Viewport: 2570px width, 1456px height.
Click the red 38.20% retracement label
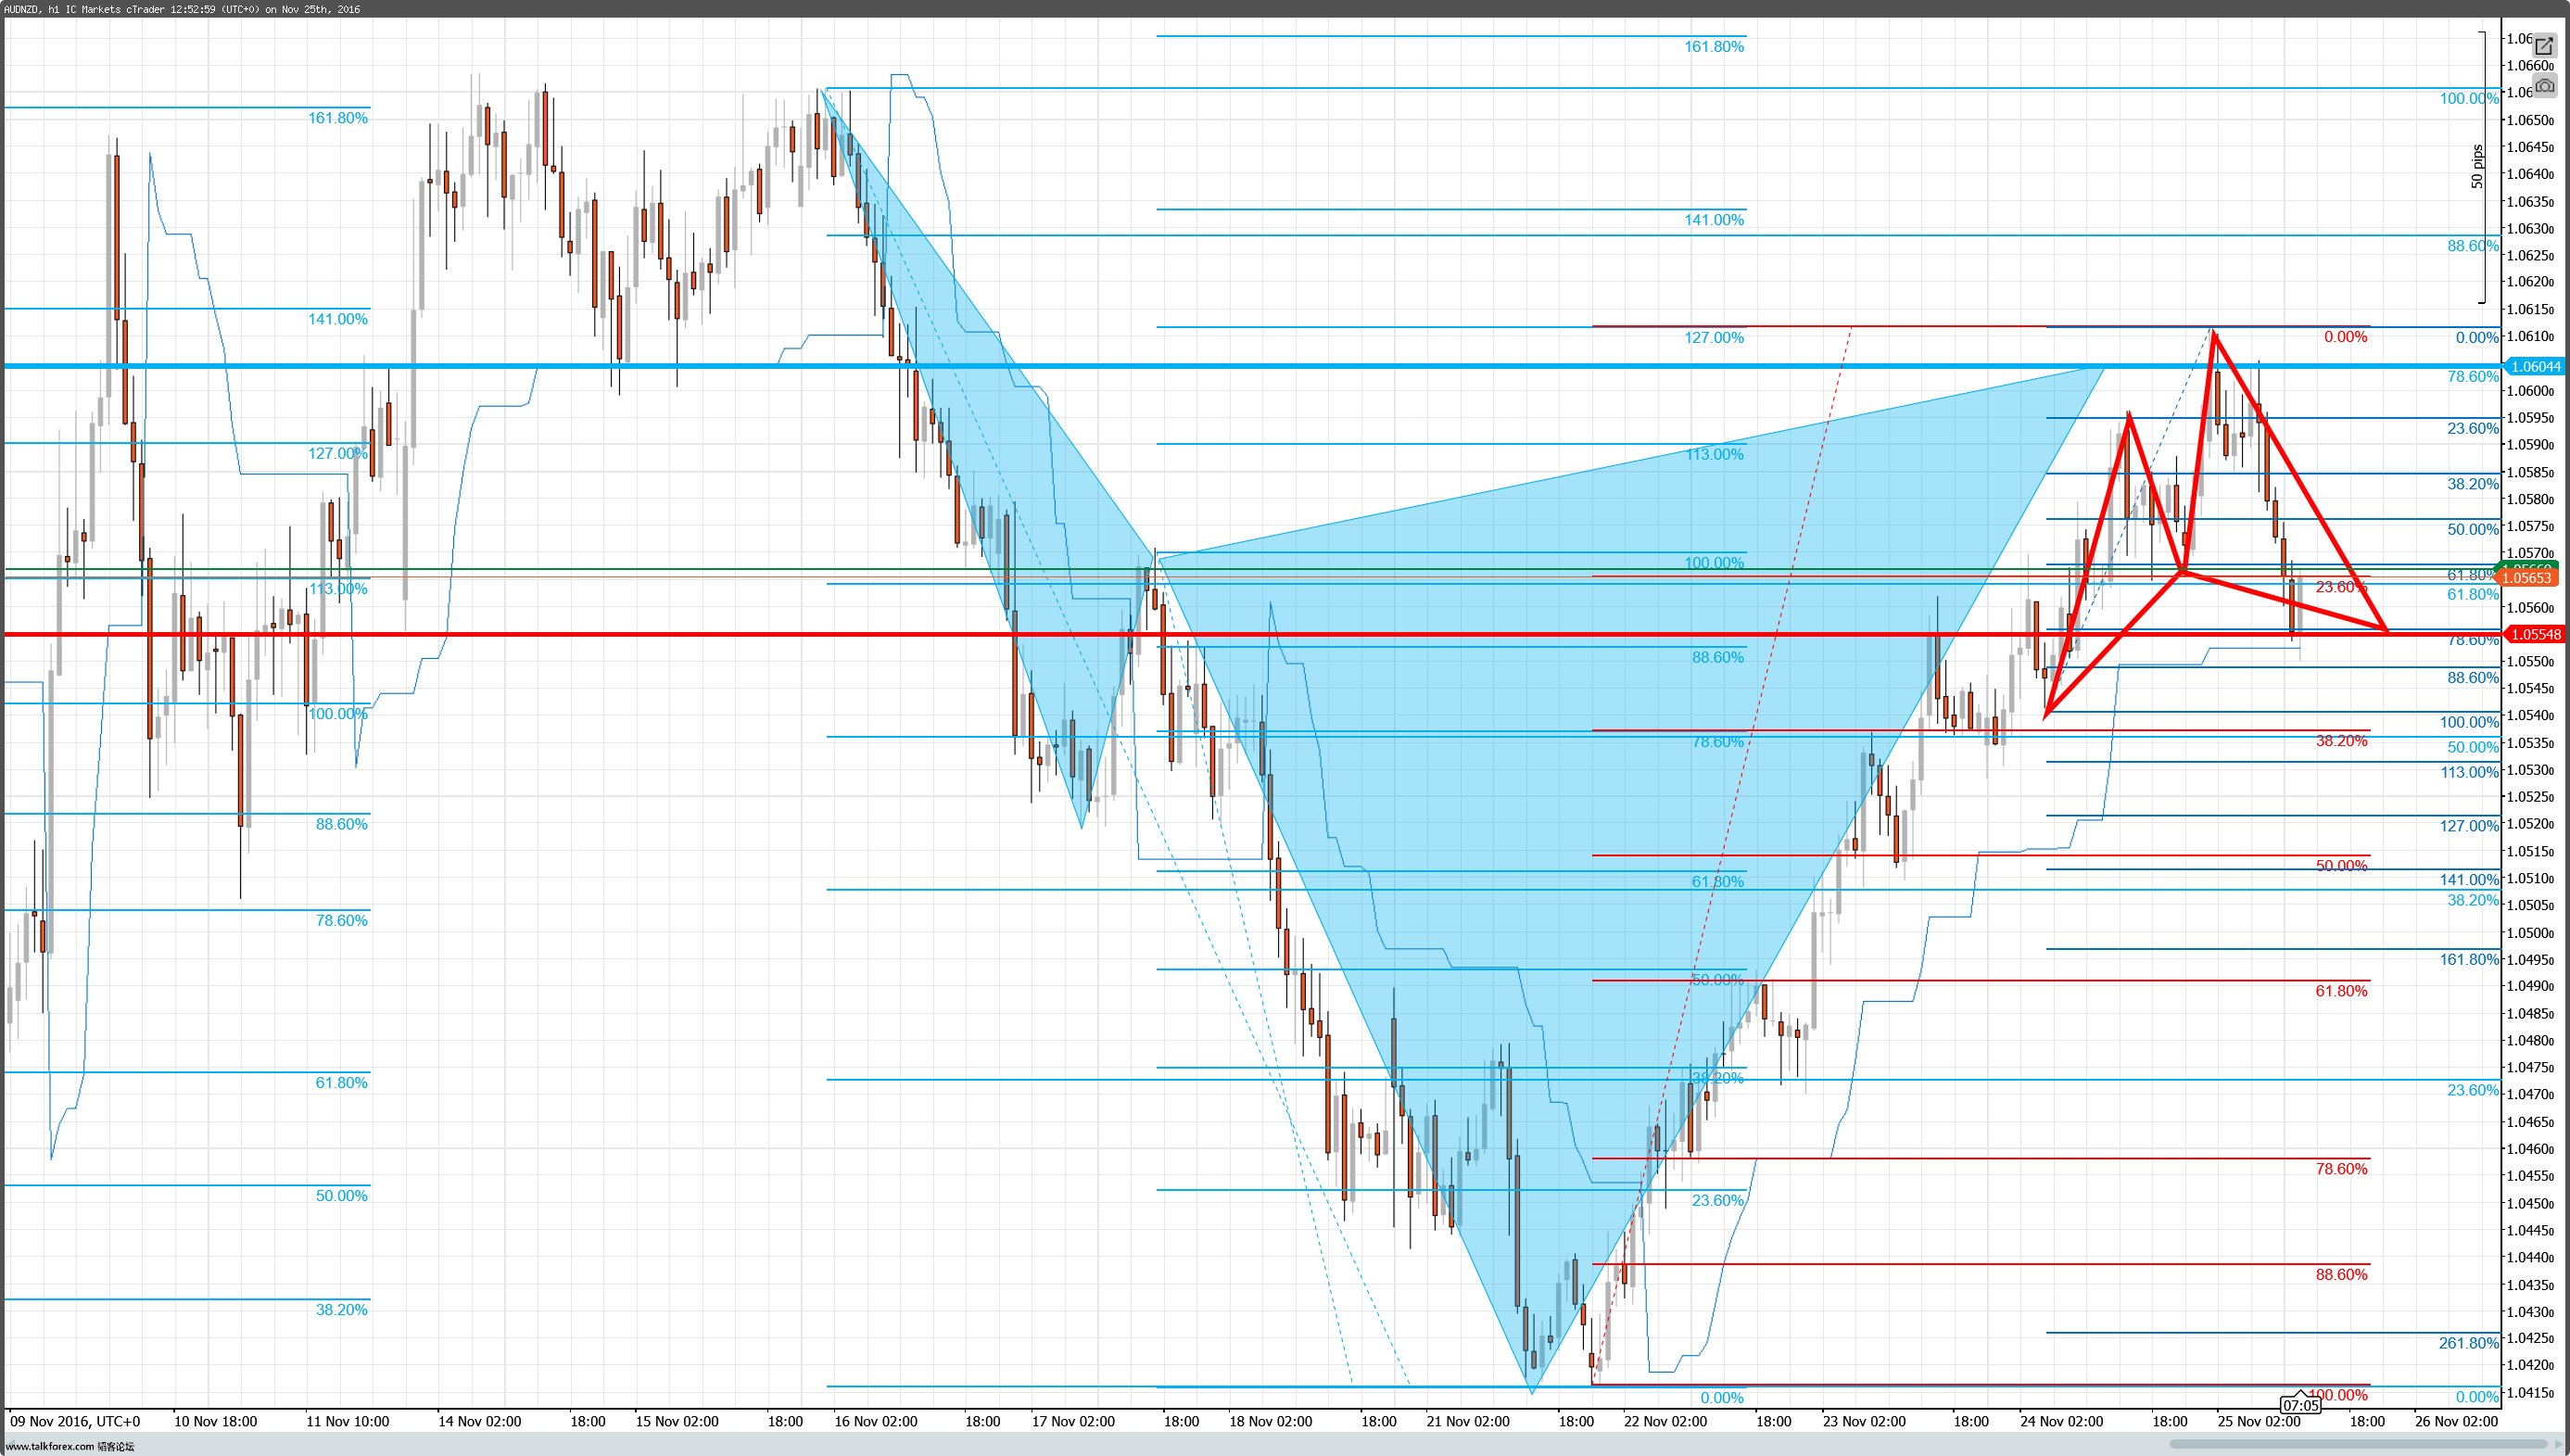click(2341, 741)
